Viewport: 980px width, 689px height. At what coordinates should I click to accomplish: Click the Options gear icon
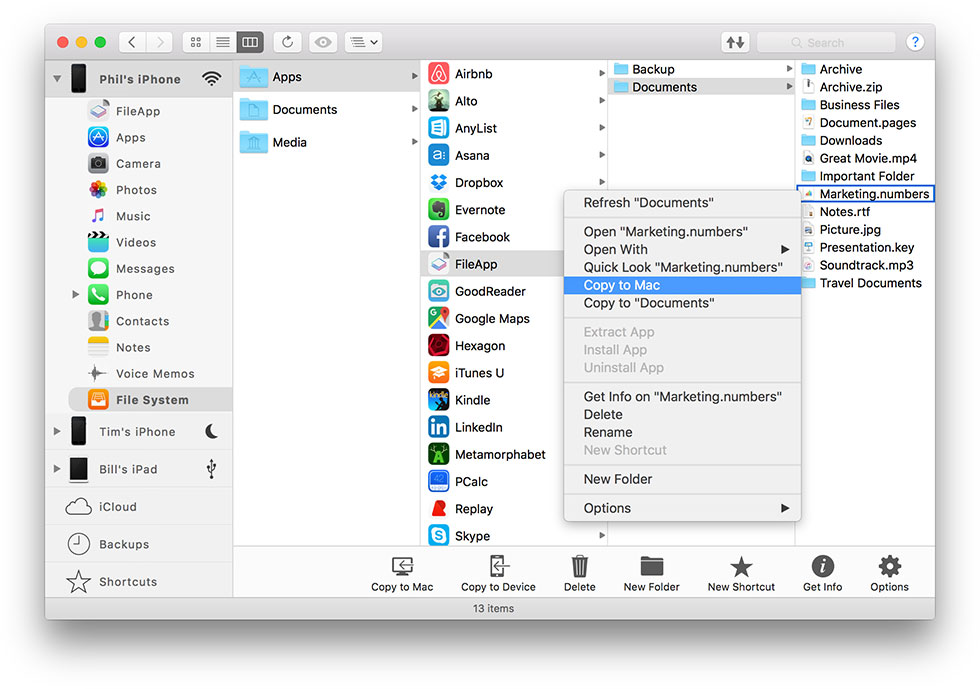pyautogui.click(x=889, y=567)
